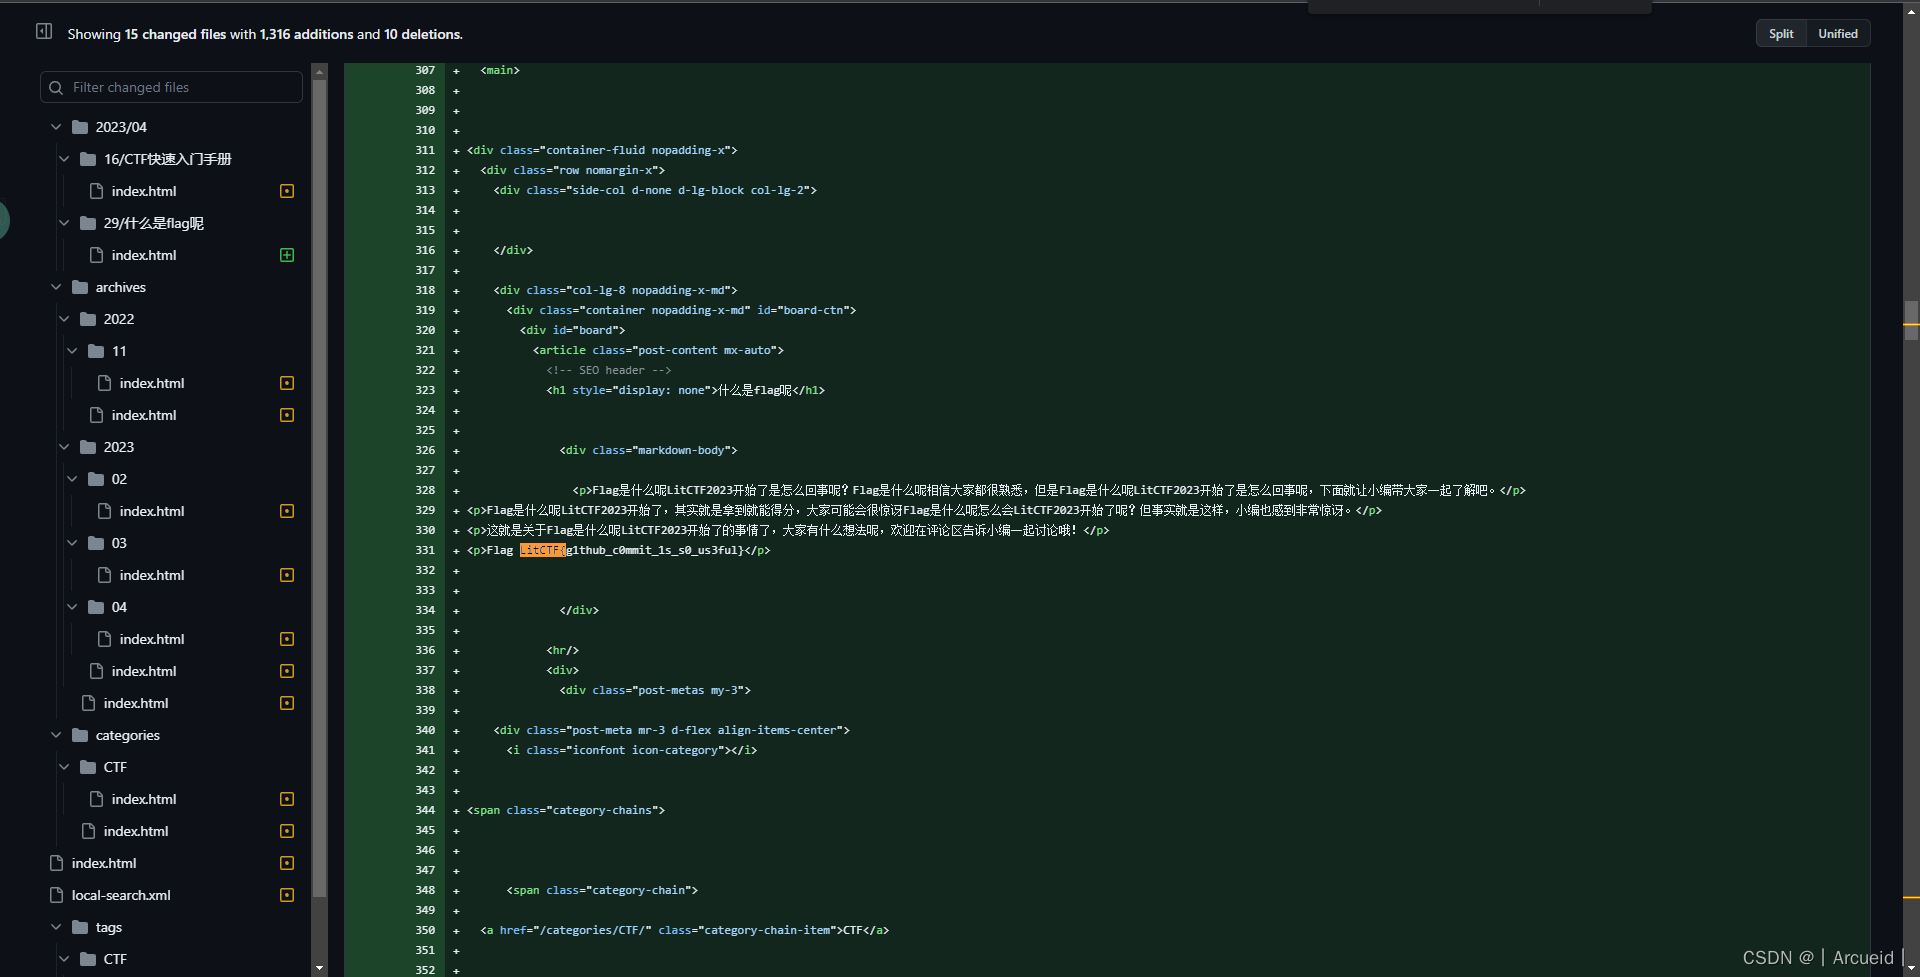1920x977 pixels.
Task: Click modified icon for index.html in folder 11
Action: click(287, 383)
